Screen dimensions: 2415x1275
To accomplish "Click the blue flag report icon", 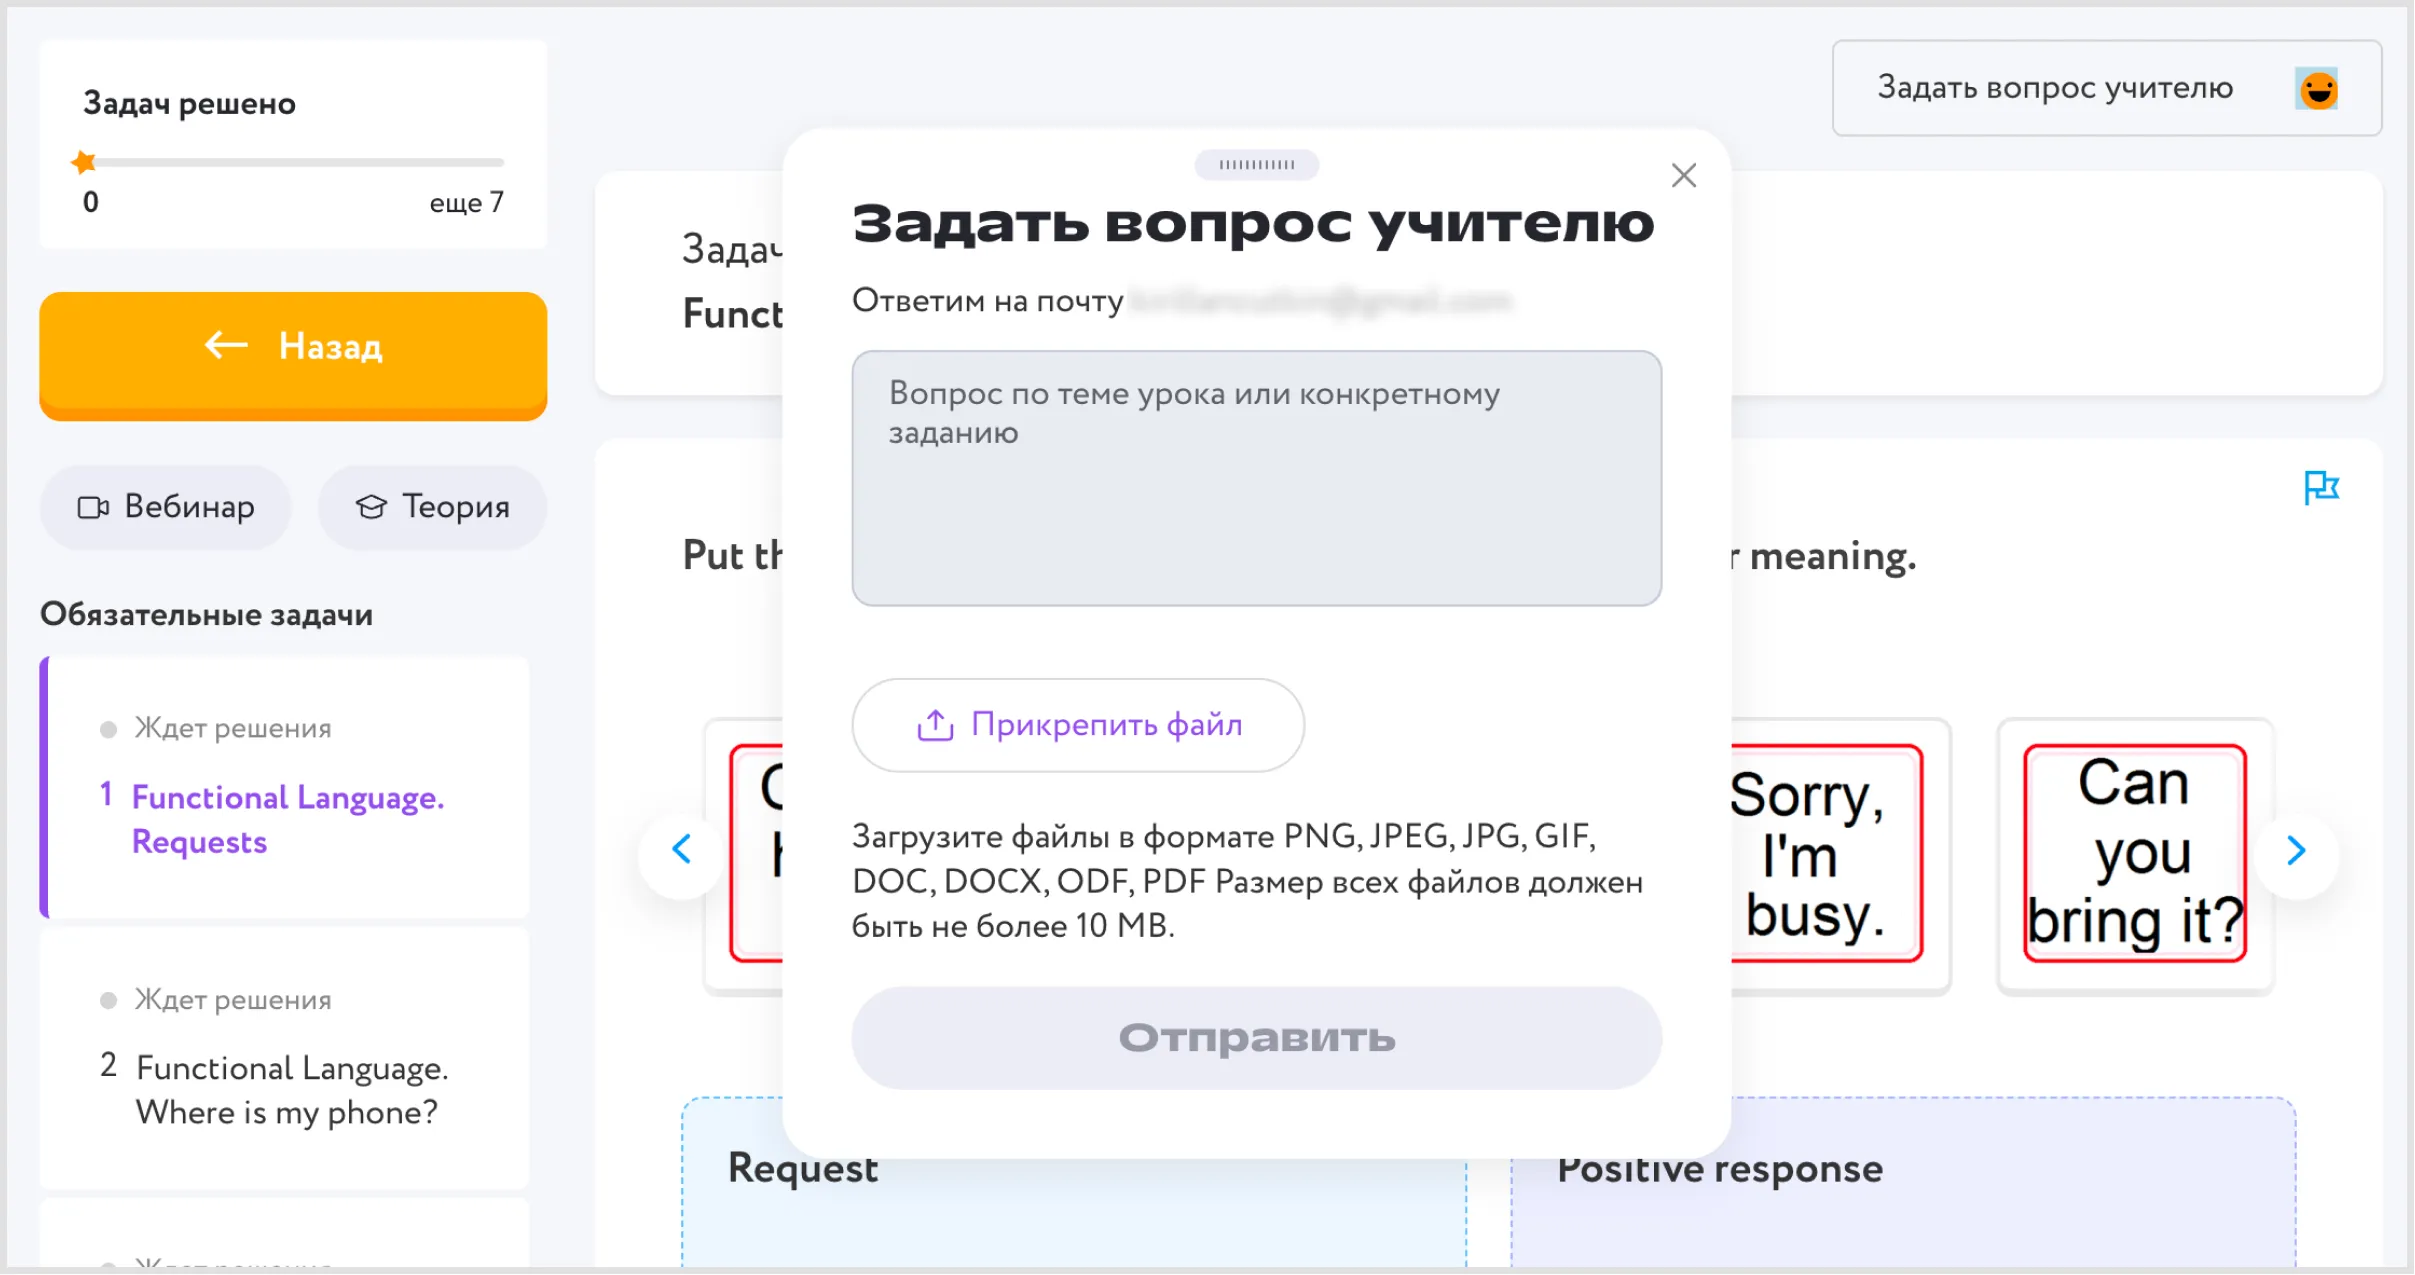I will (2321, 486).
